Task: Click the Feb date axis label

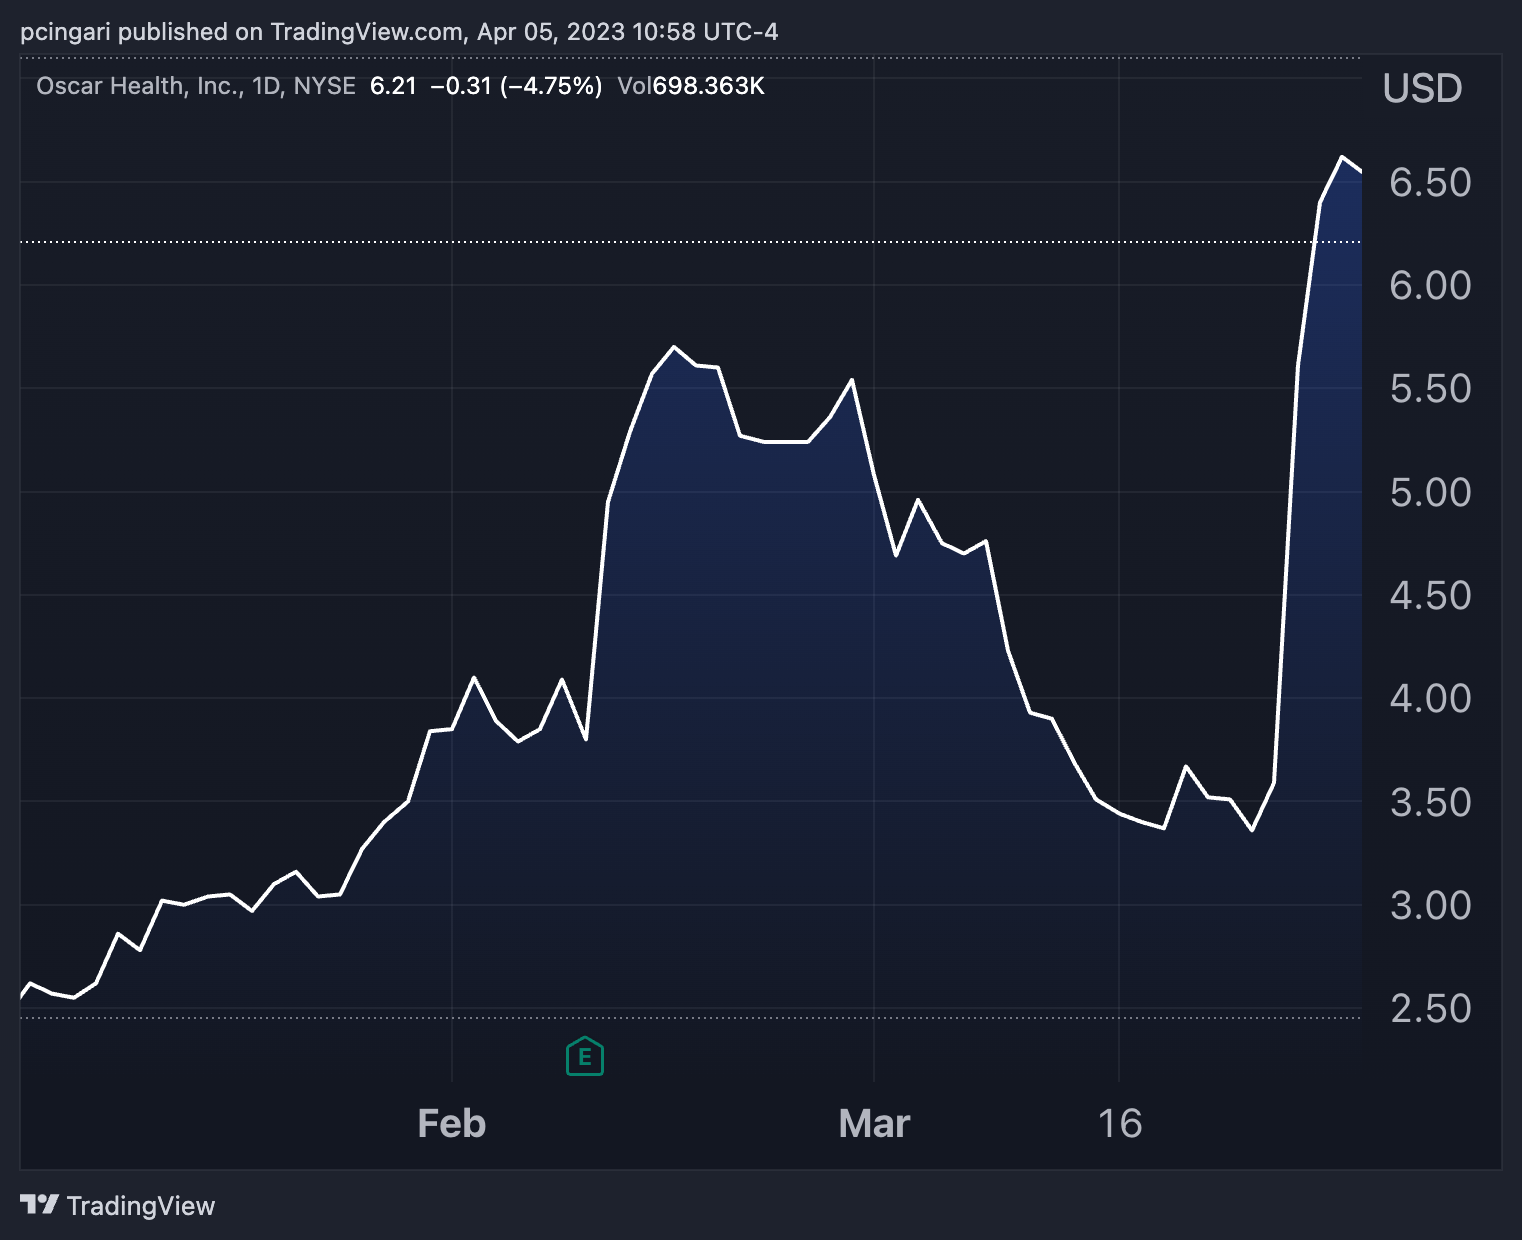Action: [452, 1124]
